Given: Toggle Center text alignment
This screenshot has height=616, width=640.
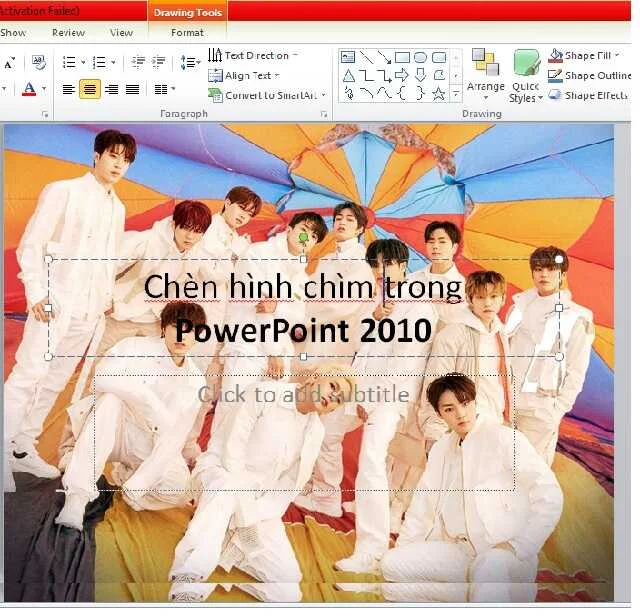Looking at the screenshot, I should point(90,89).
